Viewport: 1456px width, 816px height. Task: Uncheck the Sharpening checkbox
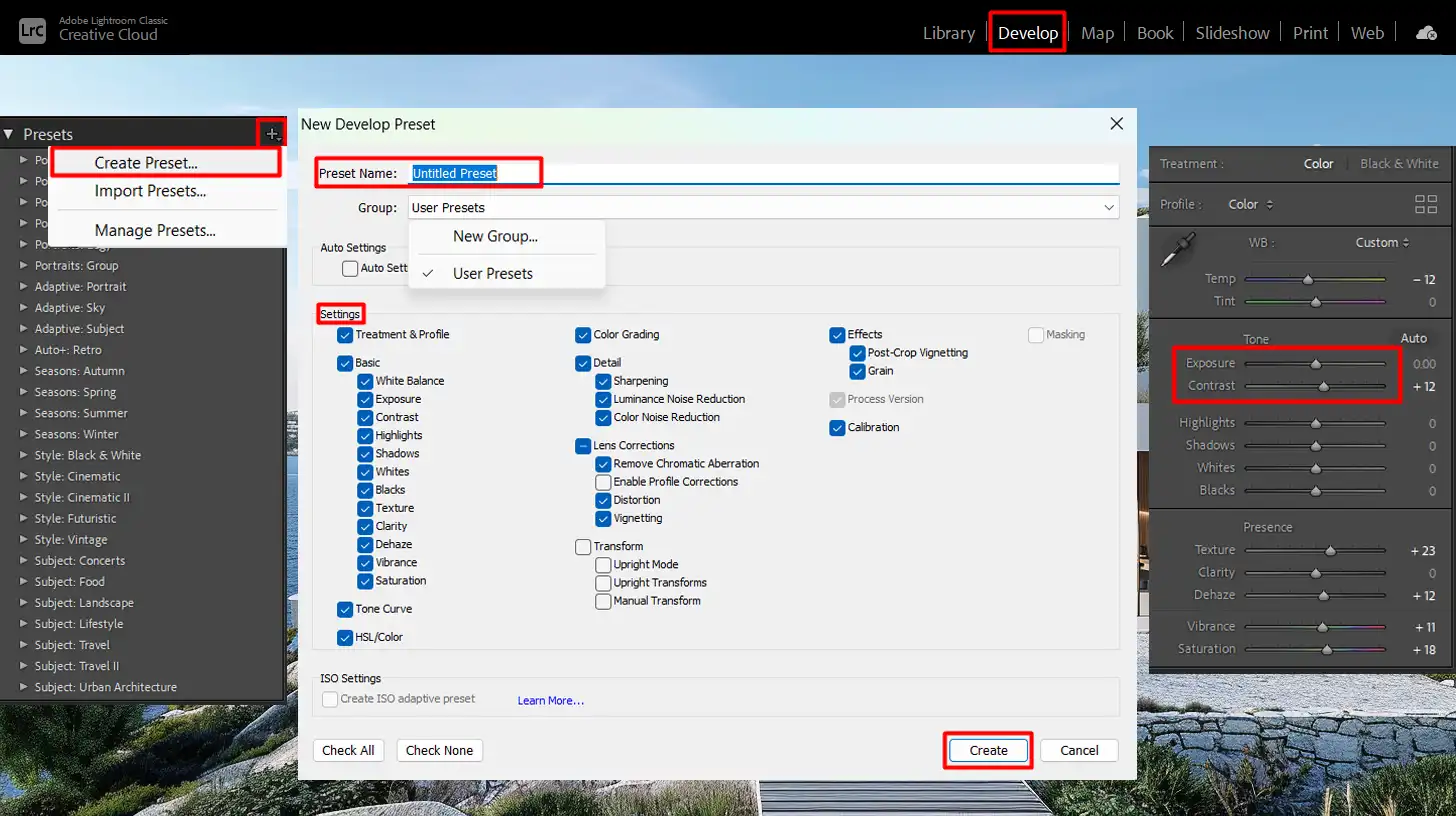point(603,381)
